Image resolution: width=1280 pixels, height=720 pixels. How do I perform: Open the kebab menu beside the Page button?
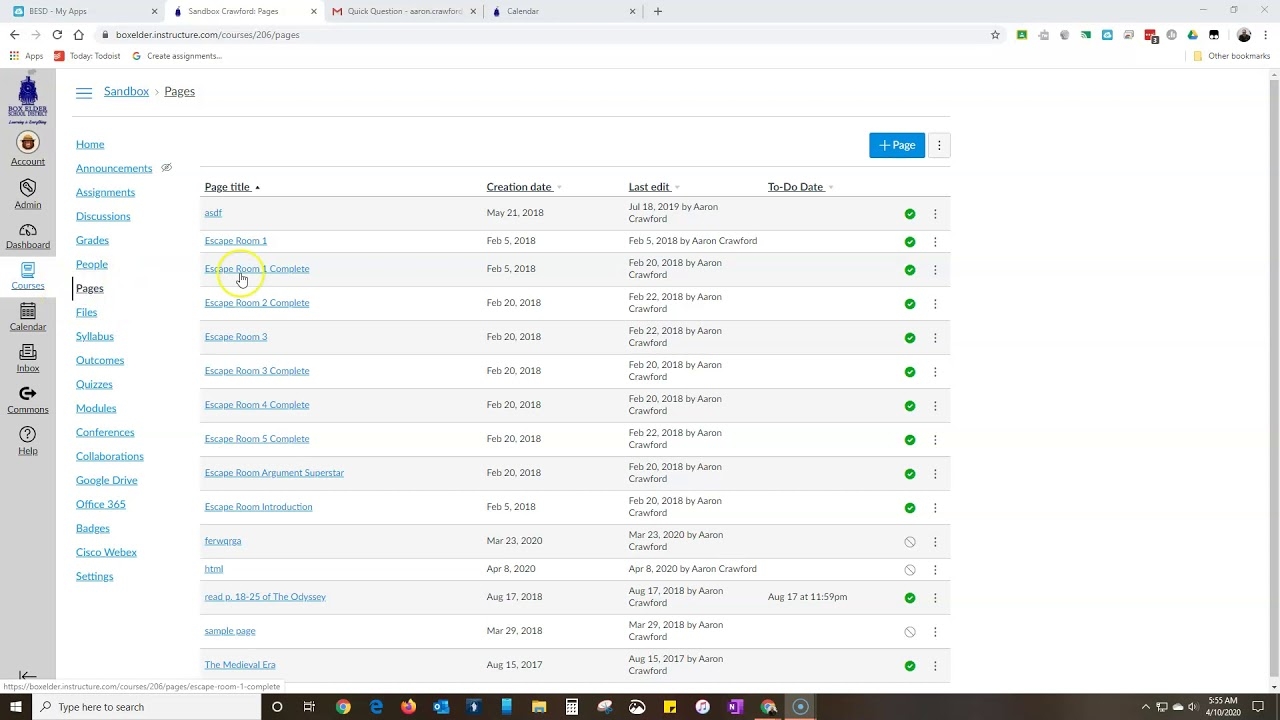point(938,145)
